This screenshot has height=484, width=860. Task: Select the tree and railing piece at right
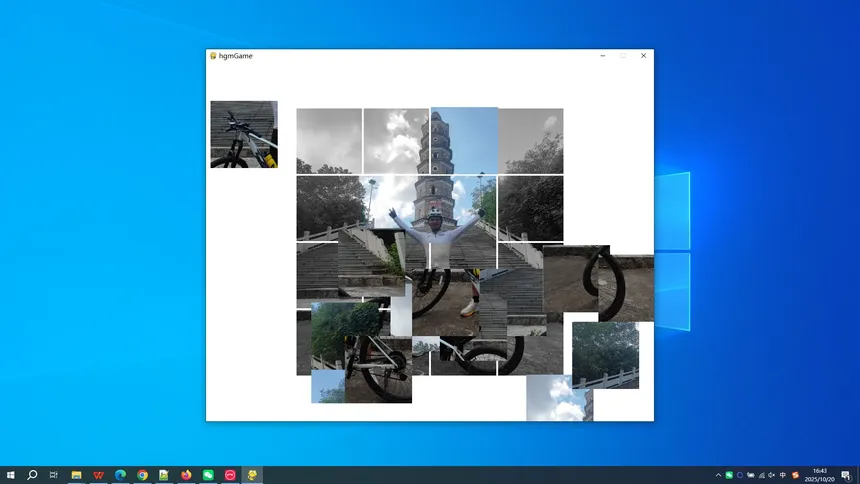coord(605,354)
